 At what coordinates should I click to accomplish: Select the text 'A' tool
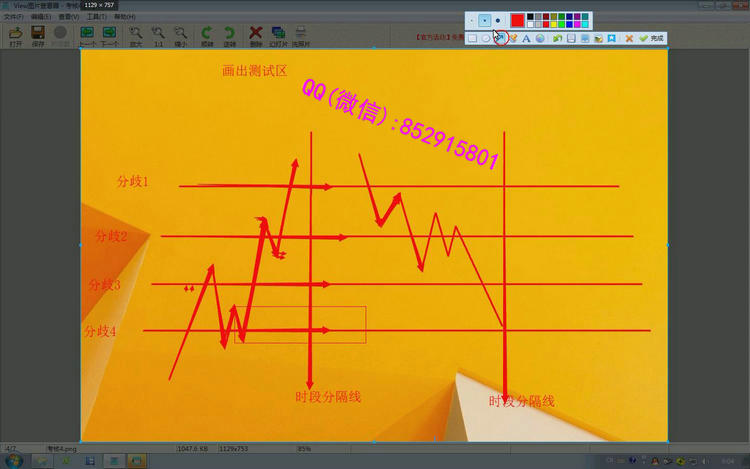point(526,38)
